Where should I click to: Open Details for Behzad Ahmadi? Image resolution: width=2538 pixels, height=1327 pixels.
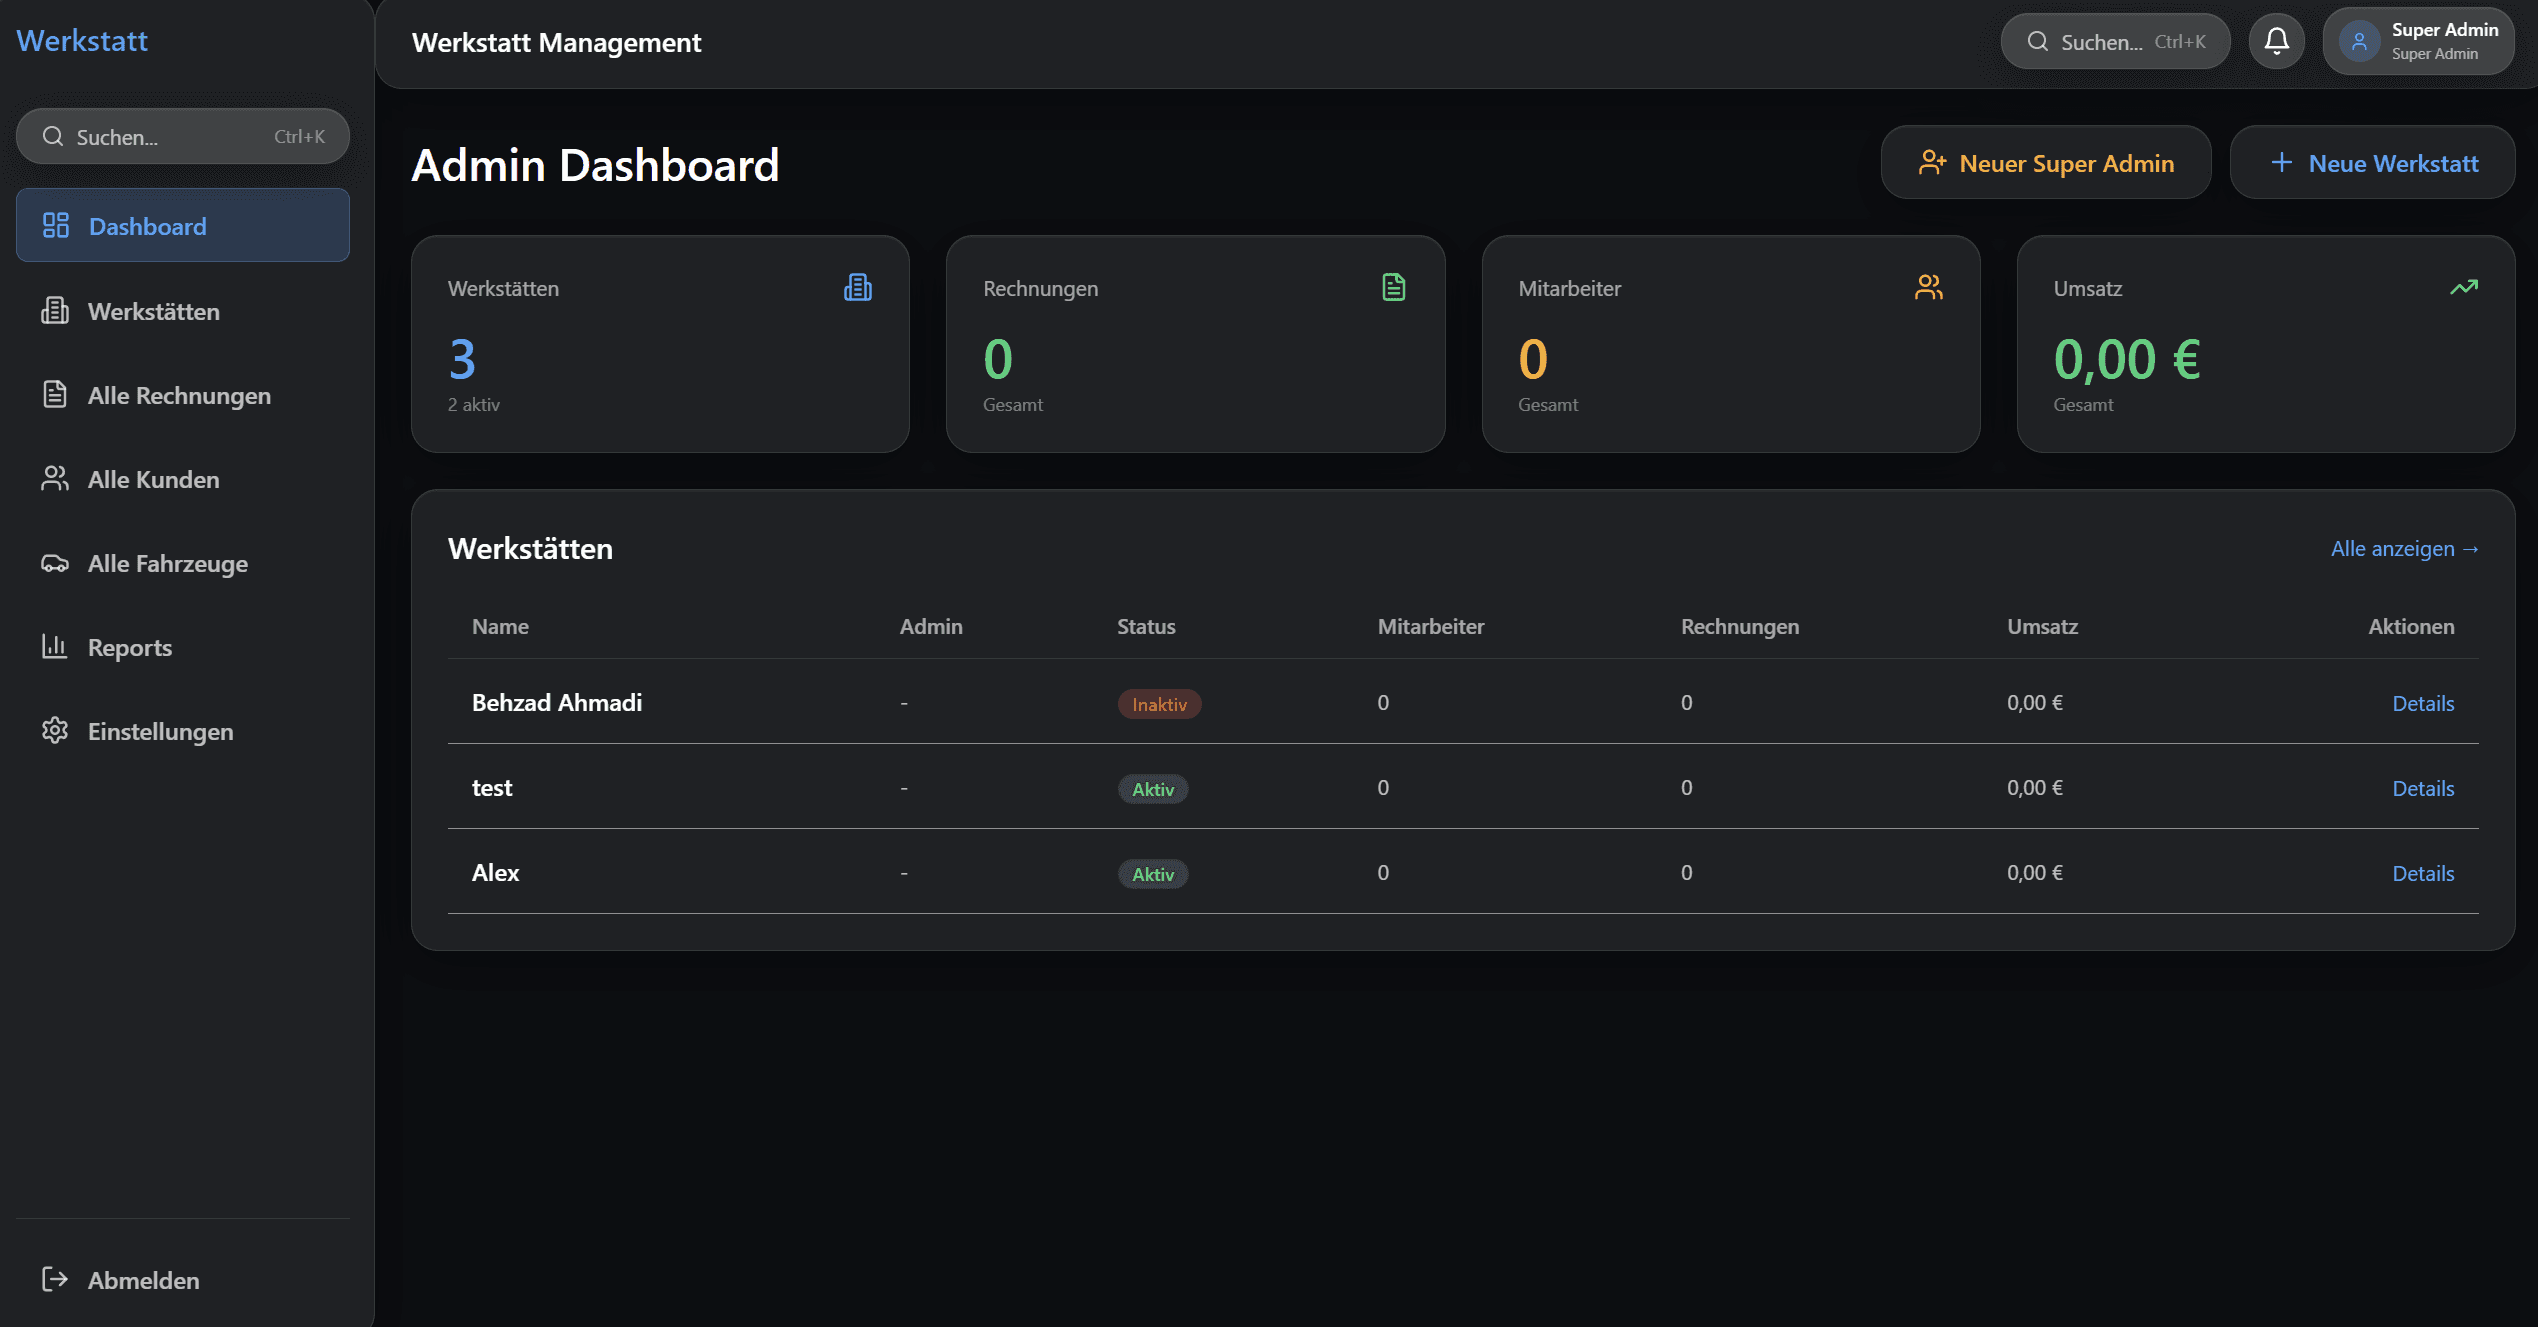tap(2422, 703)
